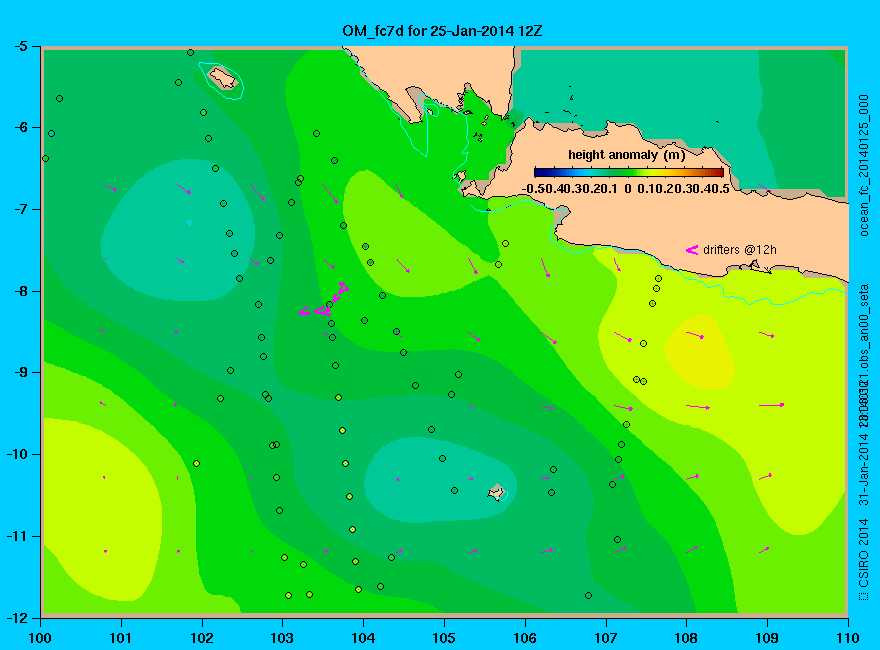Click x-axis tick label 106
This screenshot has width=880, height=650.
coord(525,638)
